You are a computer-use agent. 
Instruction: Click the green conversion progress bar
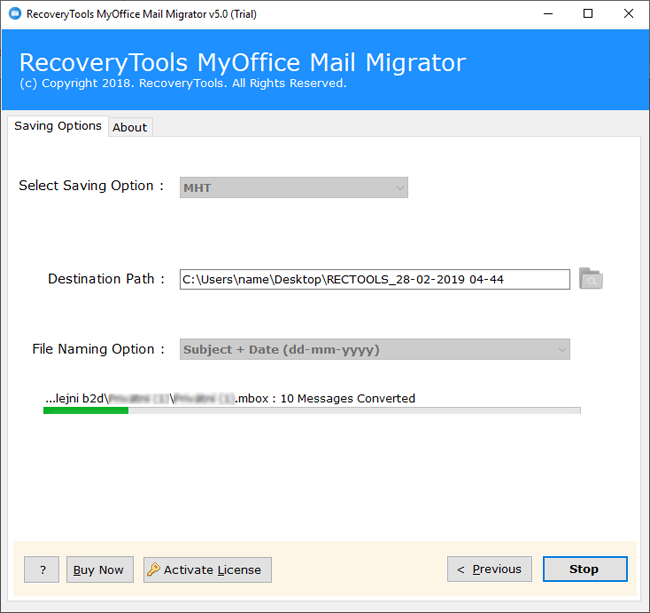point(312,410)
